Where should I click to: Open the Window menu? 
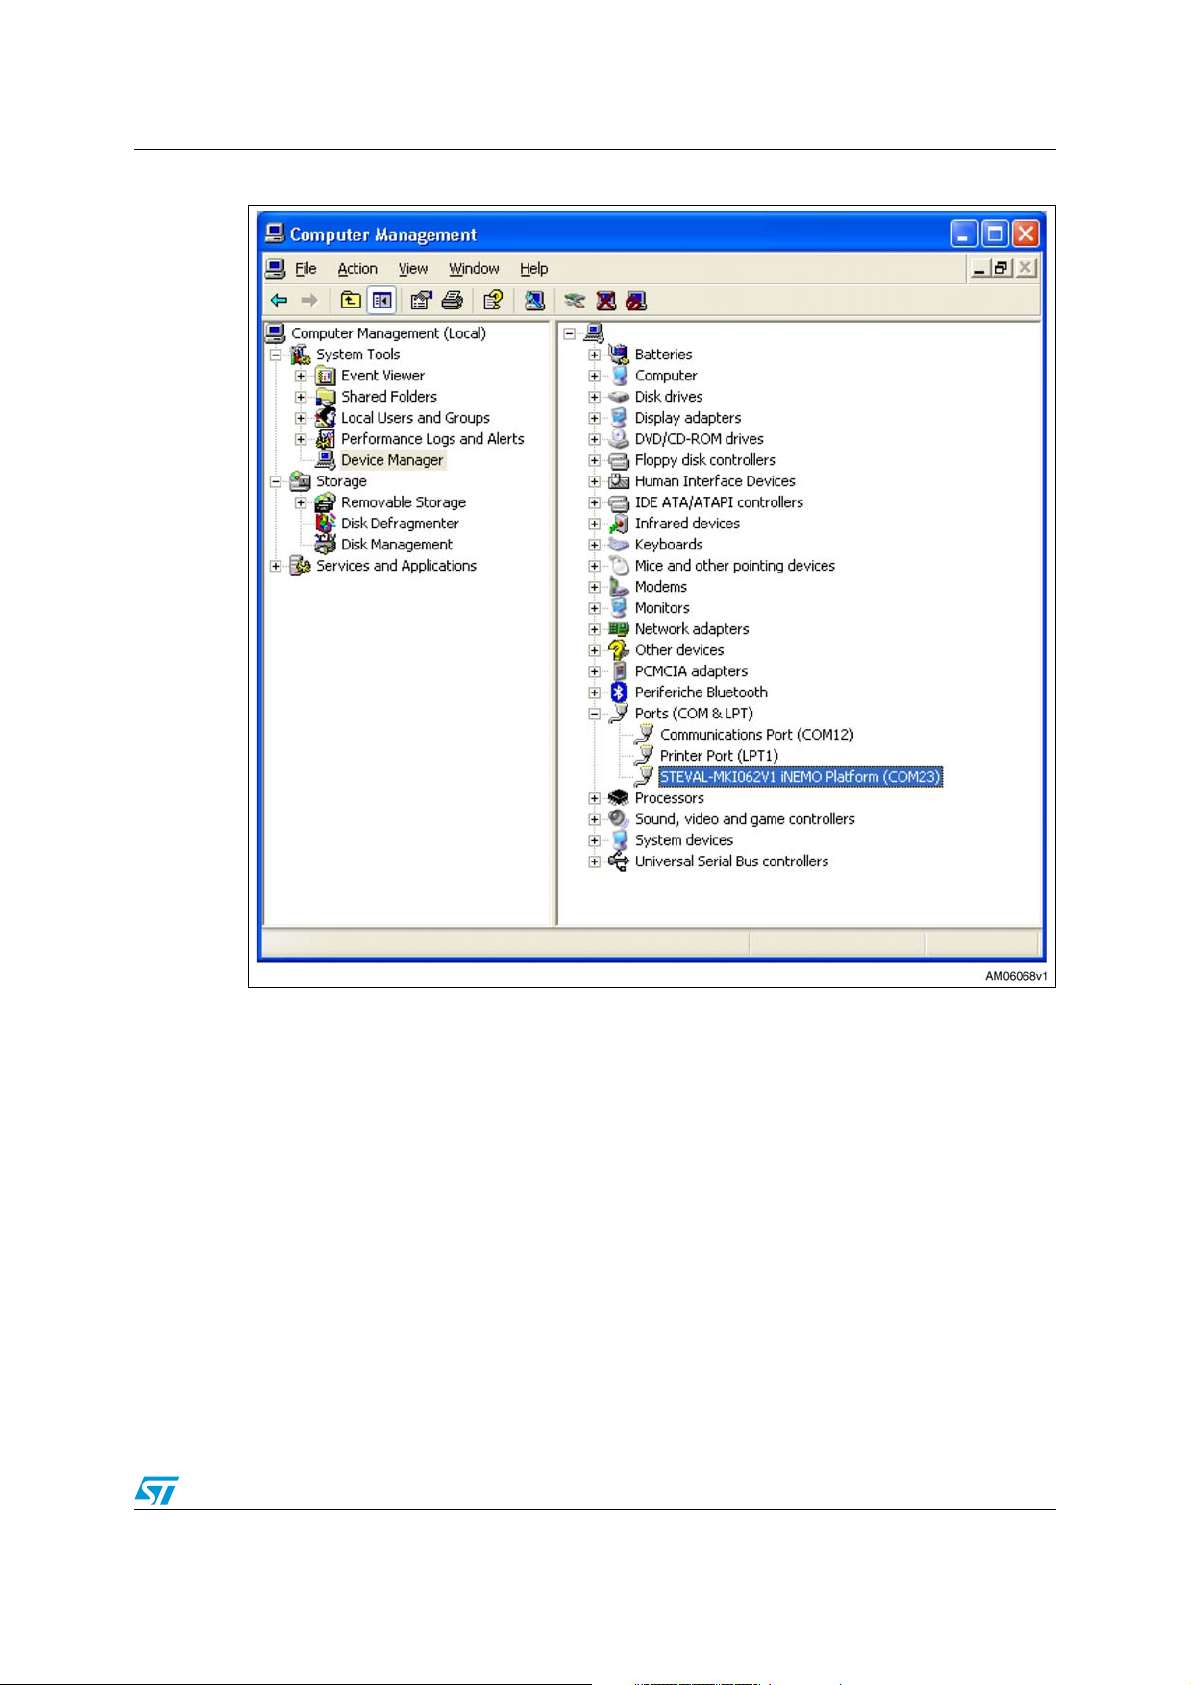[474, 269]
